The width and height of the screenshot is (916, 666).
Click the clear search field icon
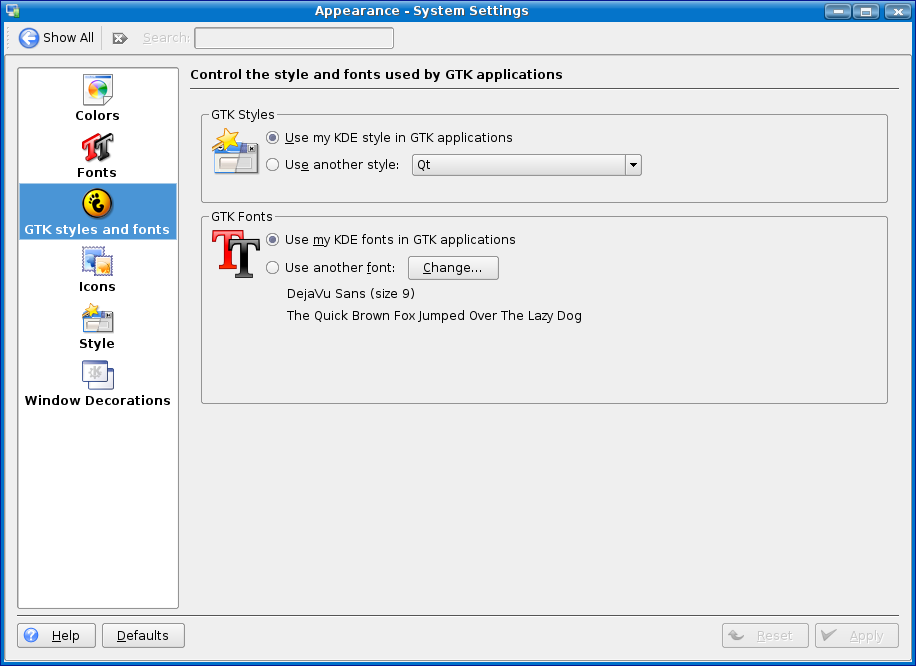tap(120, 38)
